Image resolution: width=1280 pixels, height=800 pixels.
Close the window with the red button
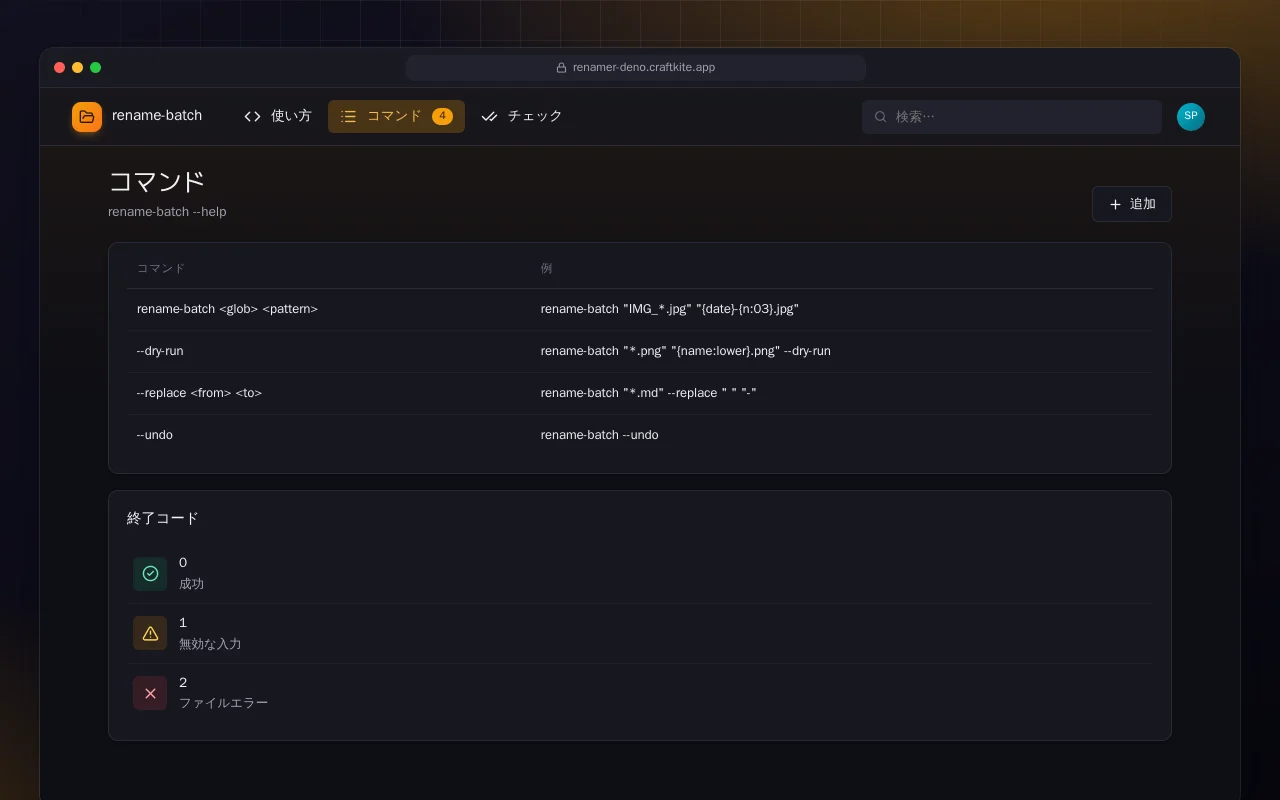(60, 68)
